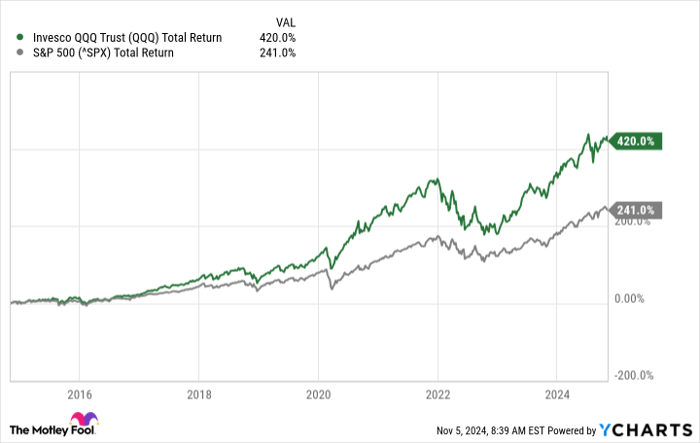The image size is (700, 443).
Task: Click the 2024 x-axis label
Action: pyautogui.click(x=557, y=395)
